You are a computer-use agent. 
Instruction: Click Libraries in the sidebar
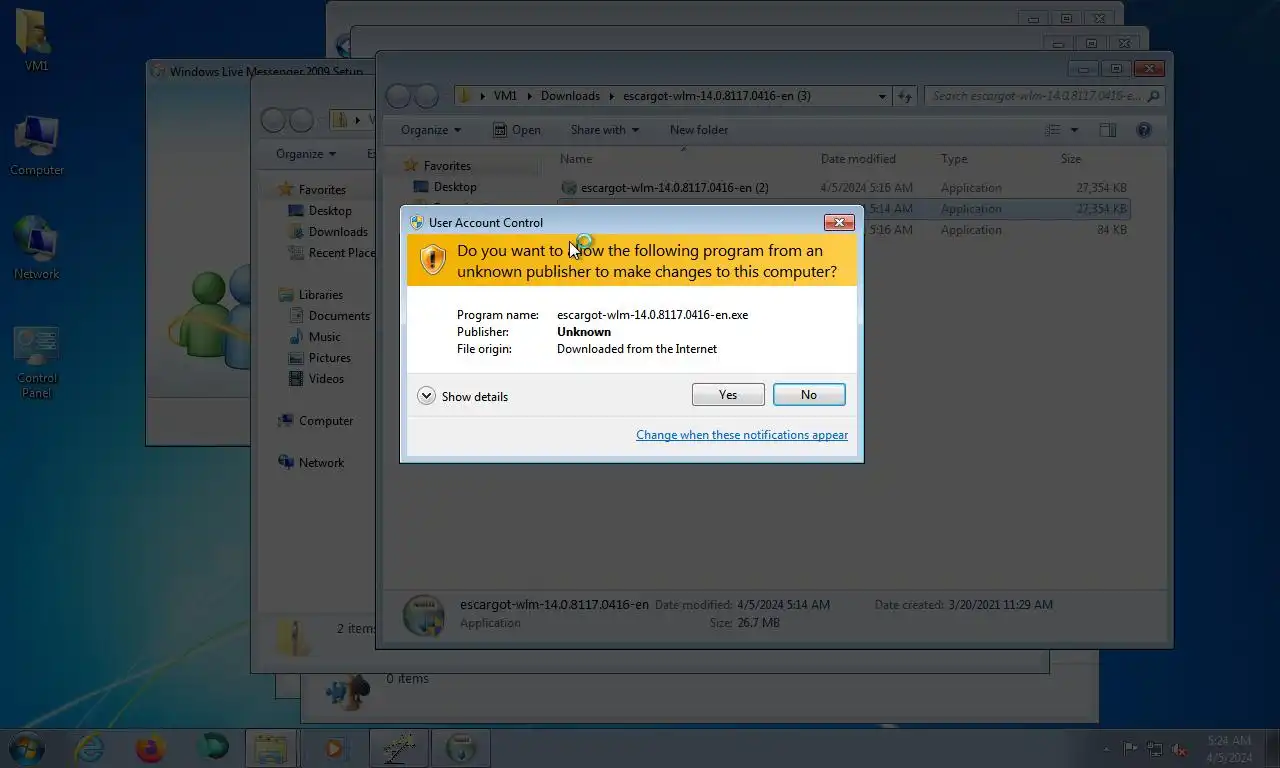[x=320, y=295]
